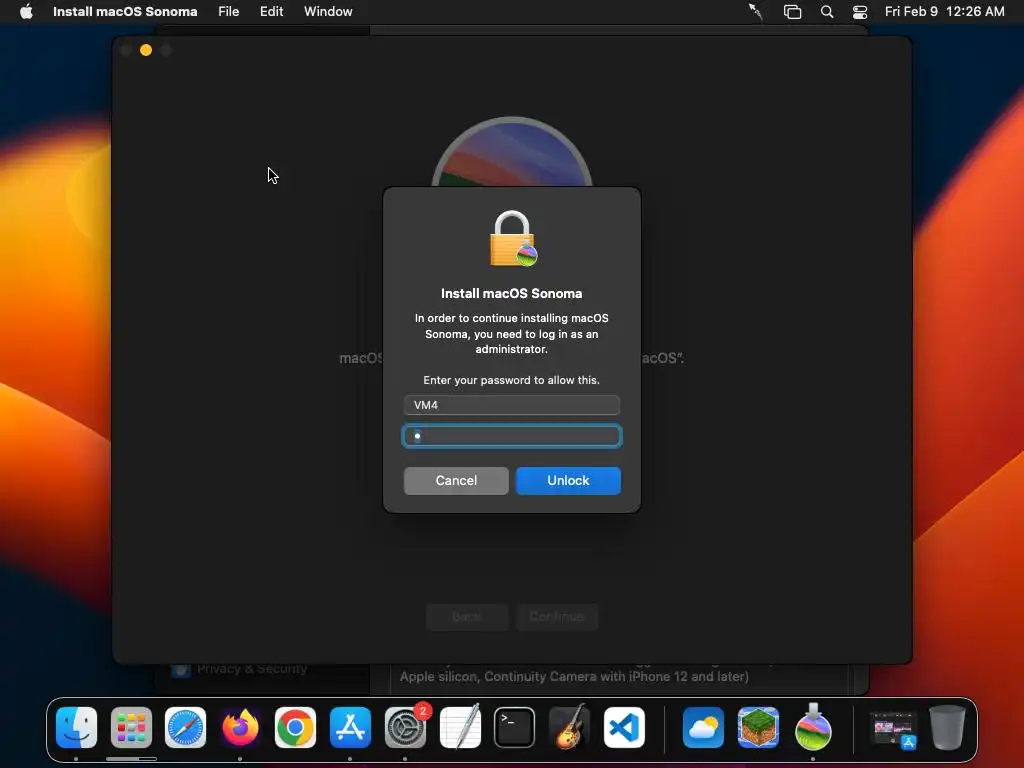Click the dimmed Continue button in installer
This screenshot has width=1024, height=768.
point(556,616)
